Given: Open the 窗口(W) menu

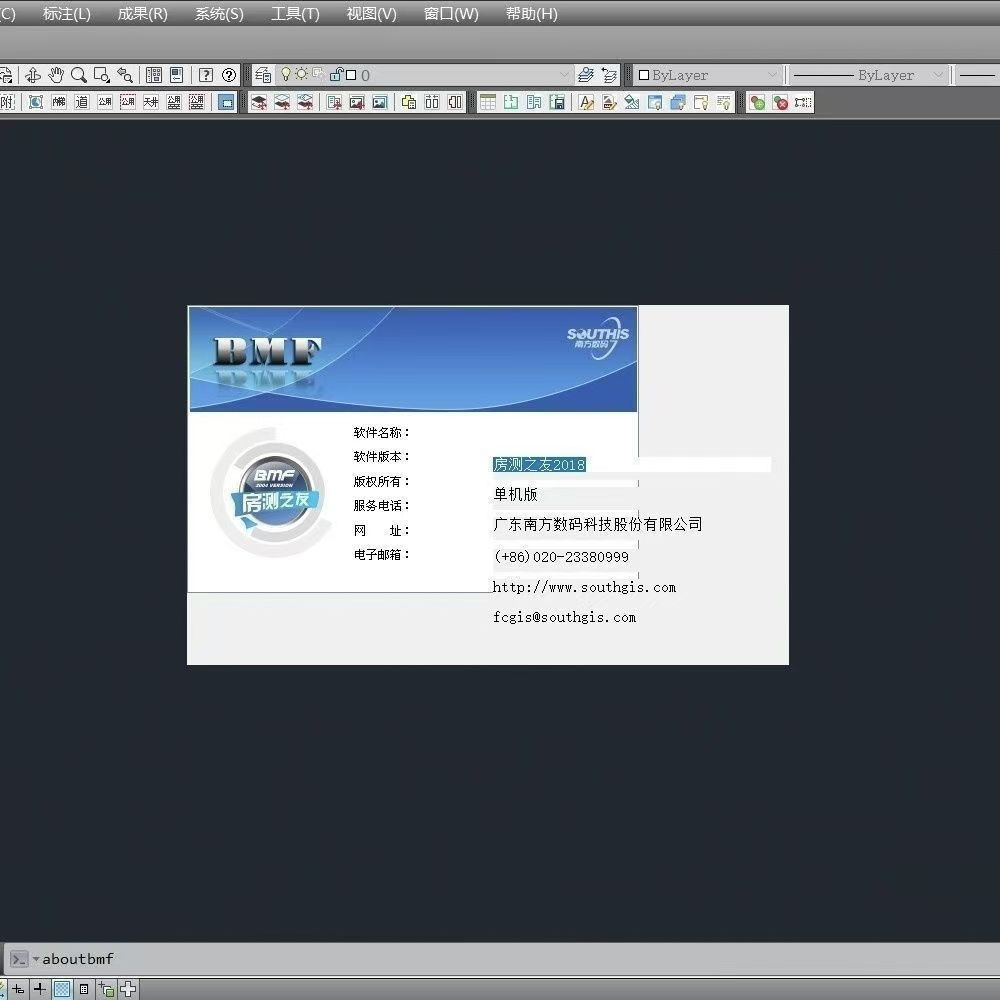Looking at the screenshot, I should (451, 13).
